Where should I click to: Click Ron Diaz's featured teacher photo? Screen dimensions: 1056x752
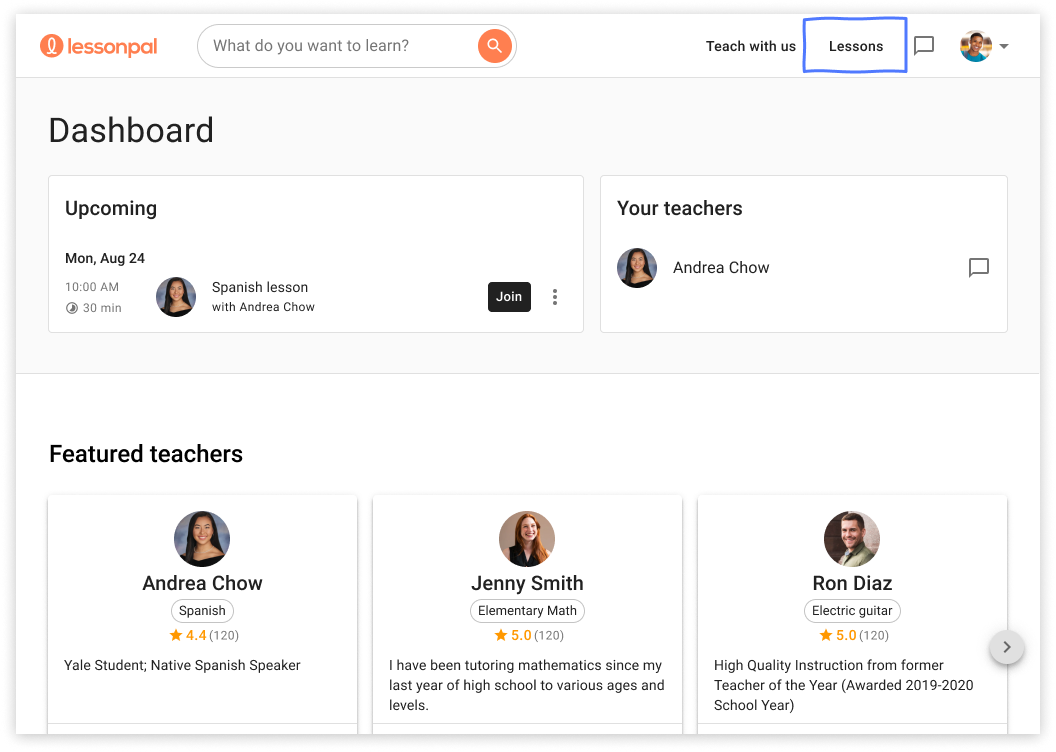pyautogui.click(x=852, y=539)
